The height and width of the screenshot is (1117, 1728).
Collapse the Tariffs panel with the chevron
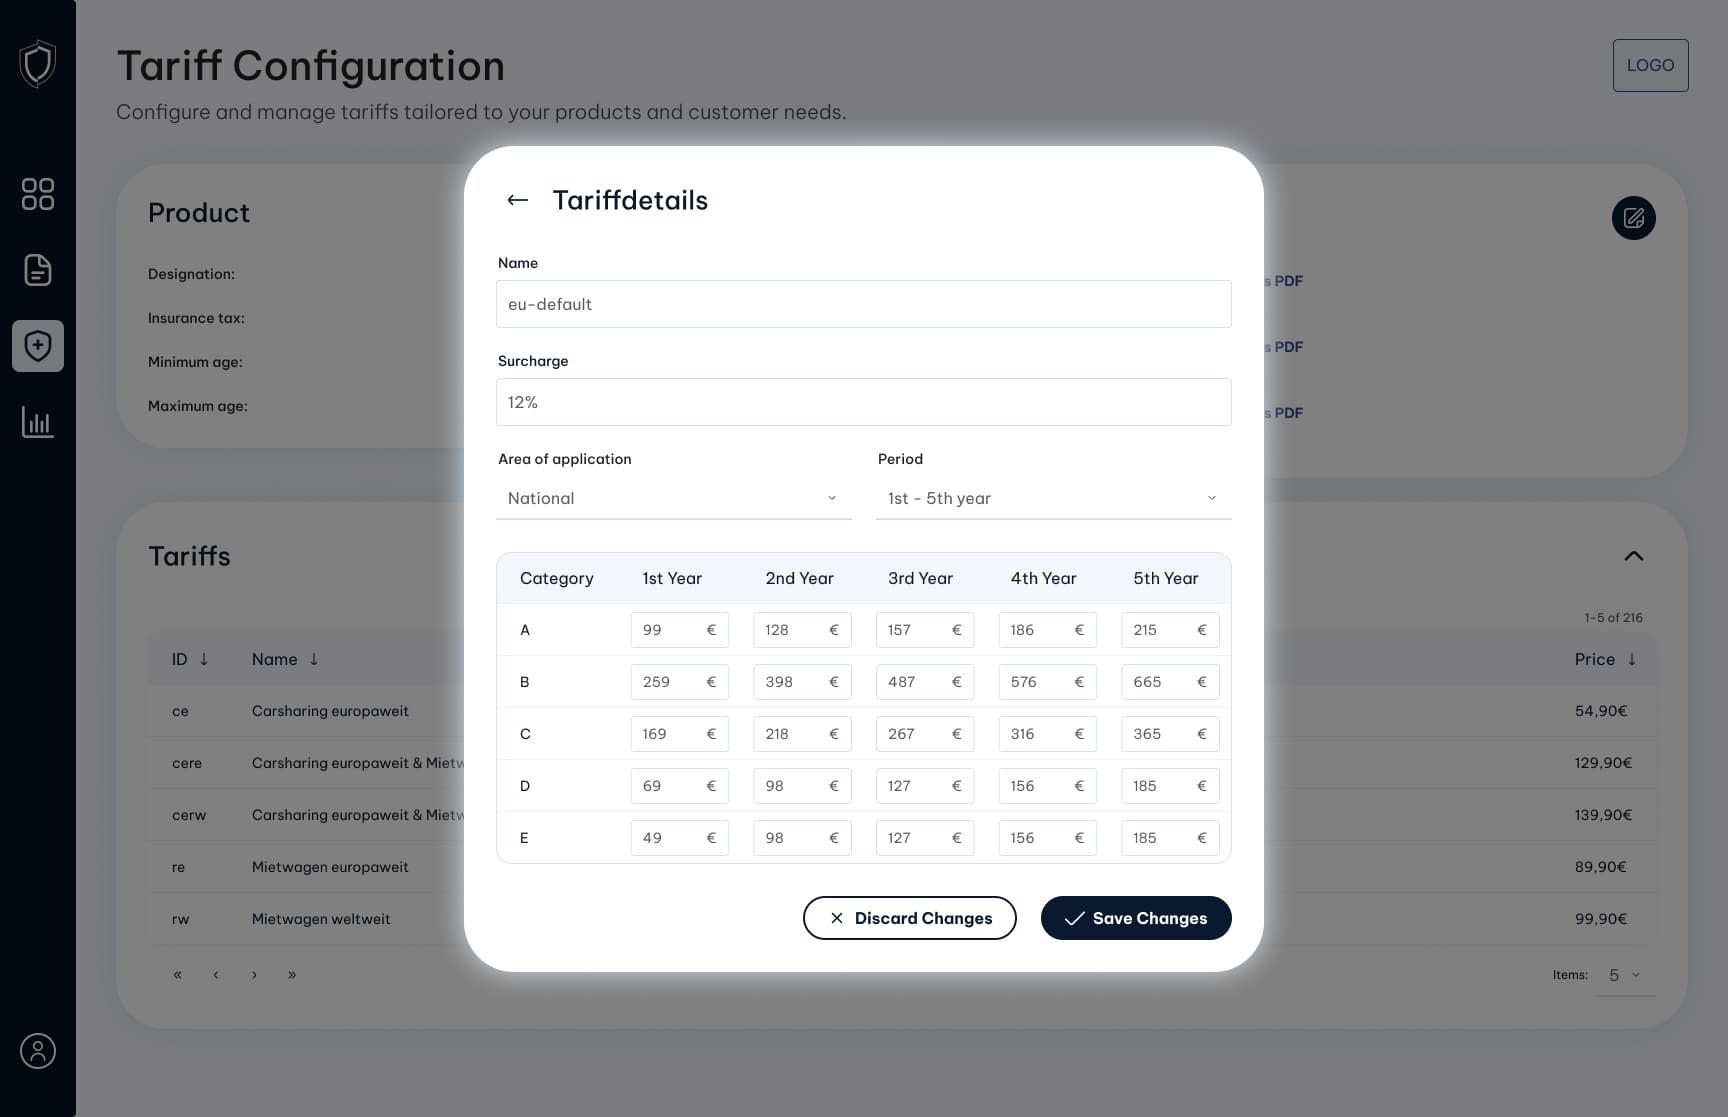1633,556
